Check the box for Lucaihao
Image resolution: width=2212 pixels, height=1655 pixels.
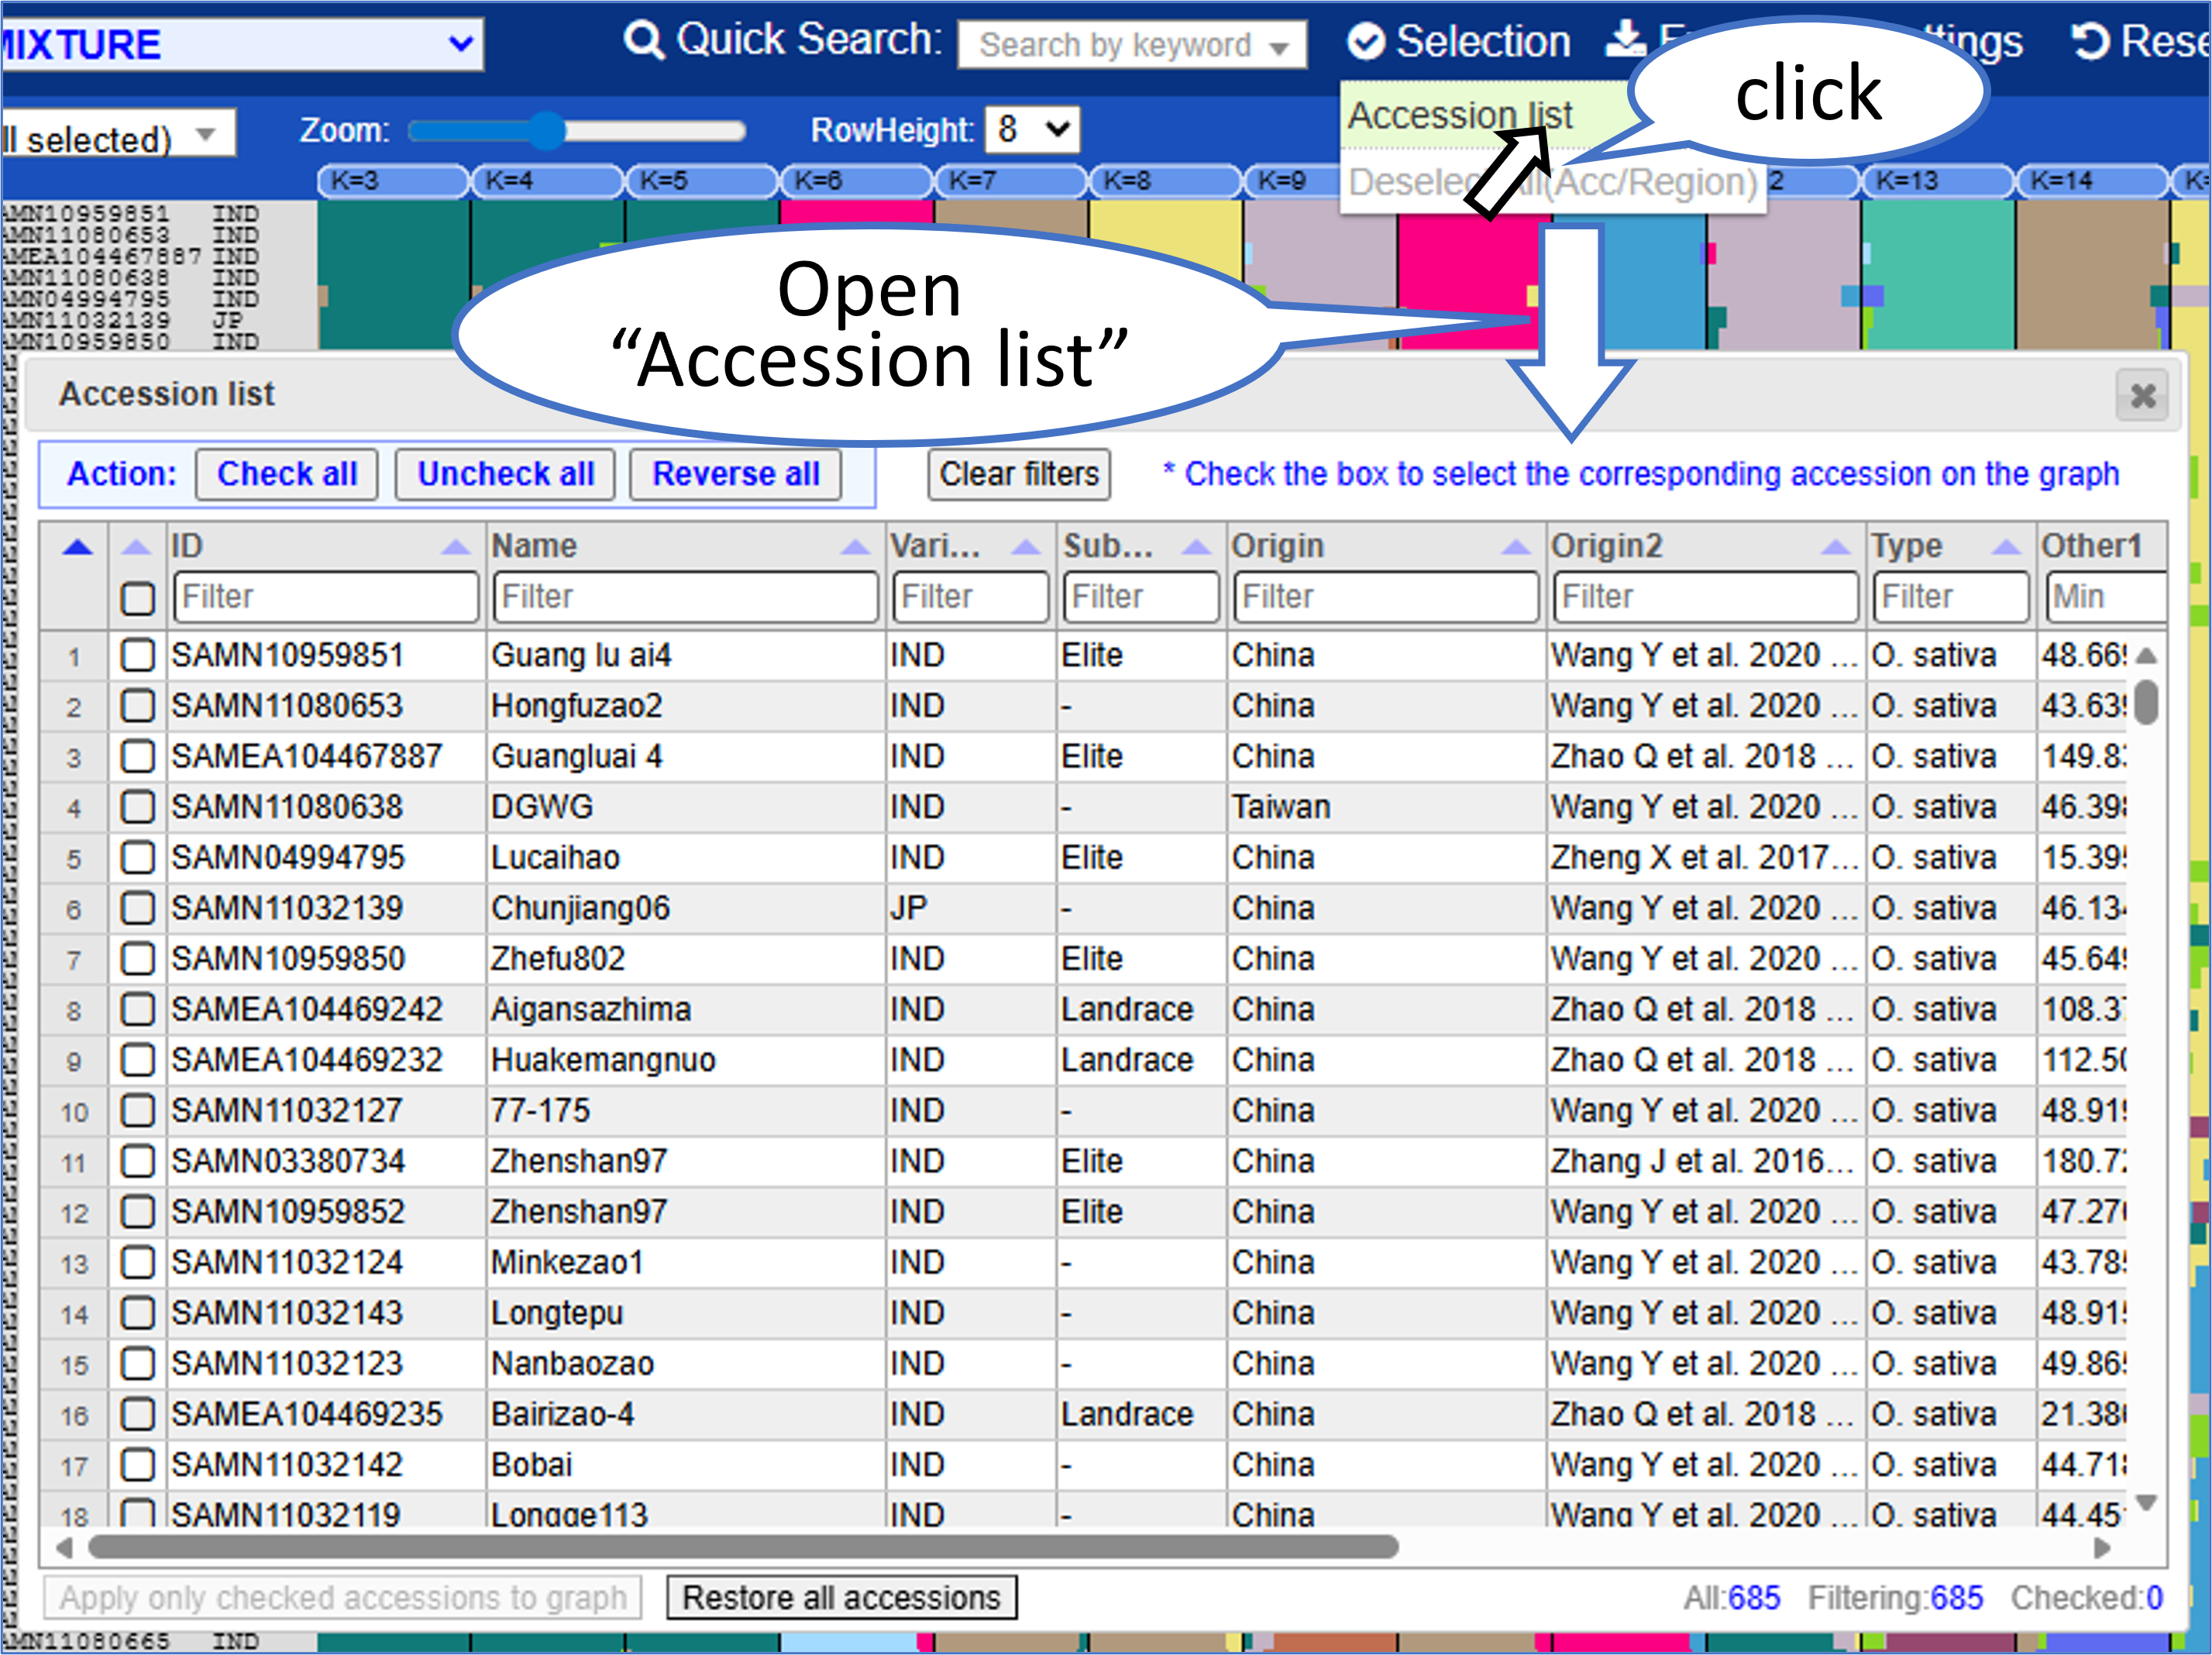137,857
